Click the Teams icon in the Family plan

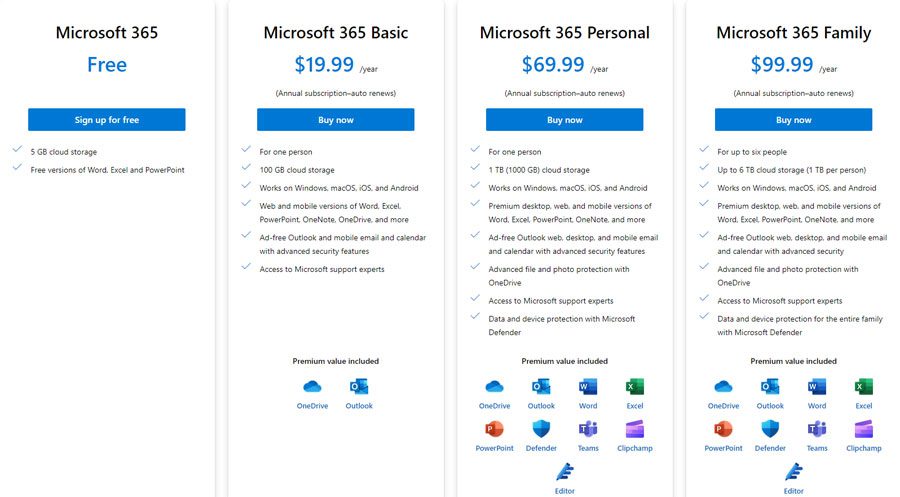[817, 429]
